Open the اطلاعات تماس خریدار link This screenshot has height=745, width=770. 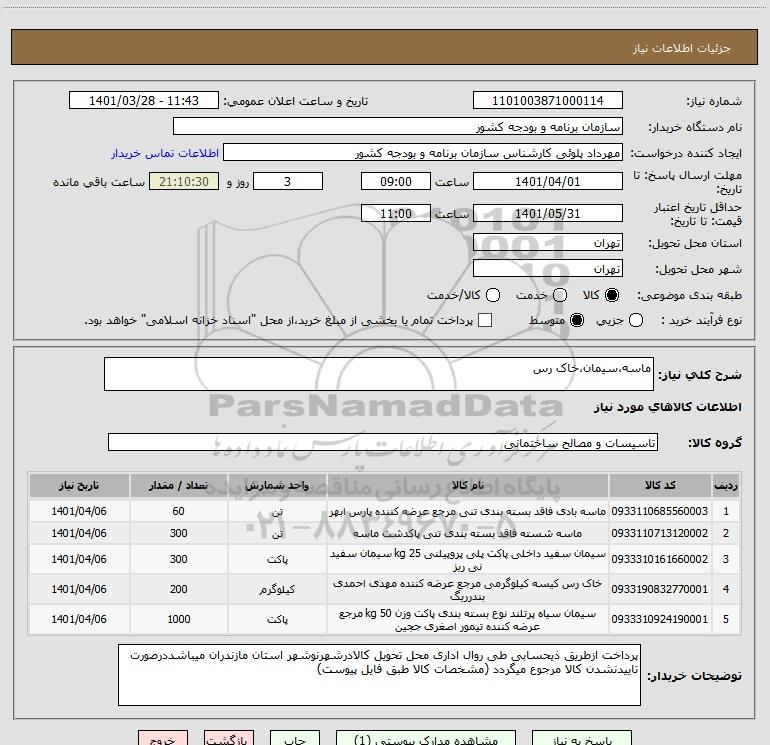pyautogui.click(x=165, y=153)
